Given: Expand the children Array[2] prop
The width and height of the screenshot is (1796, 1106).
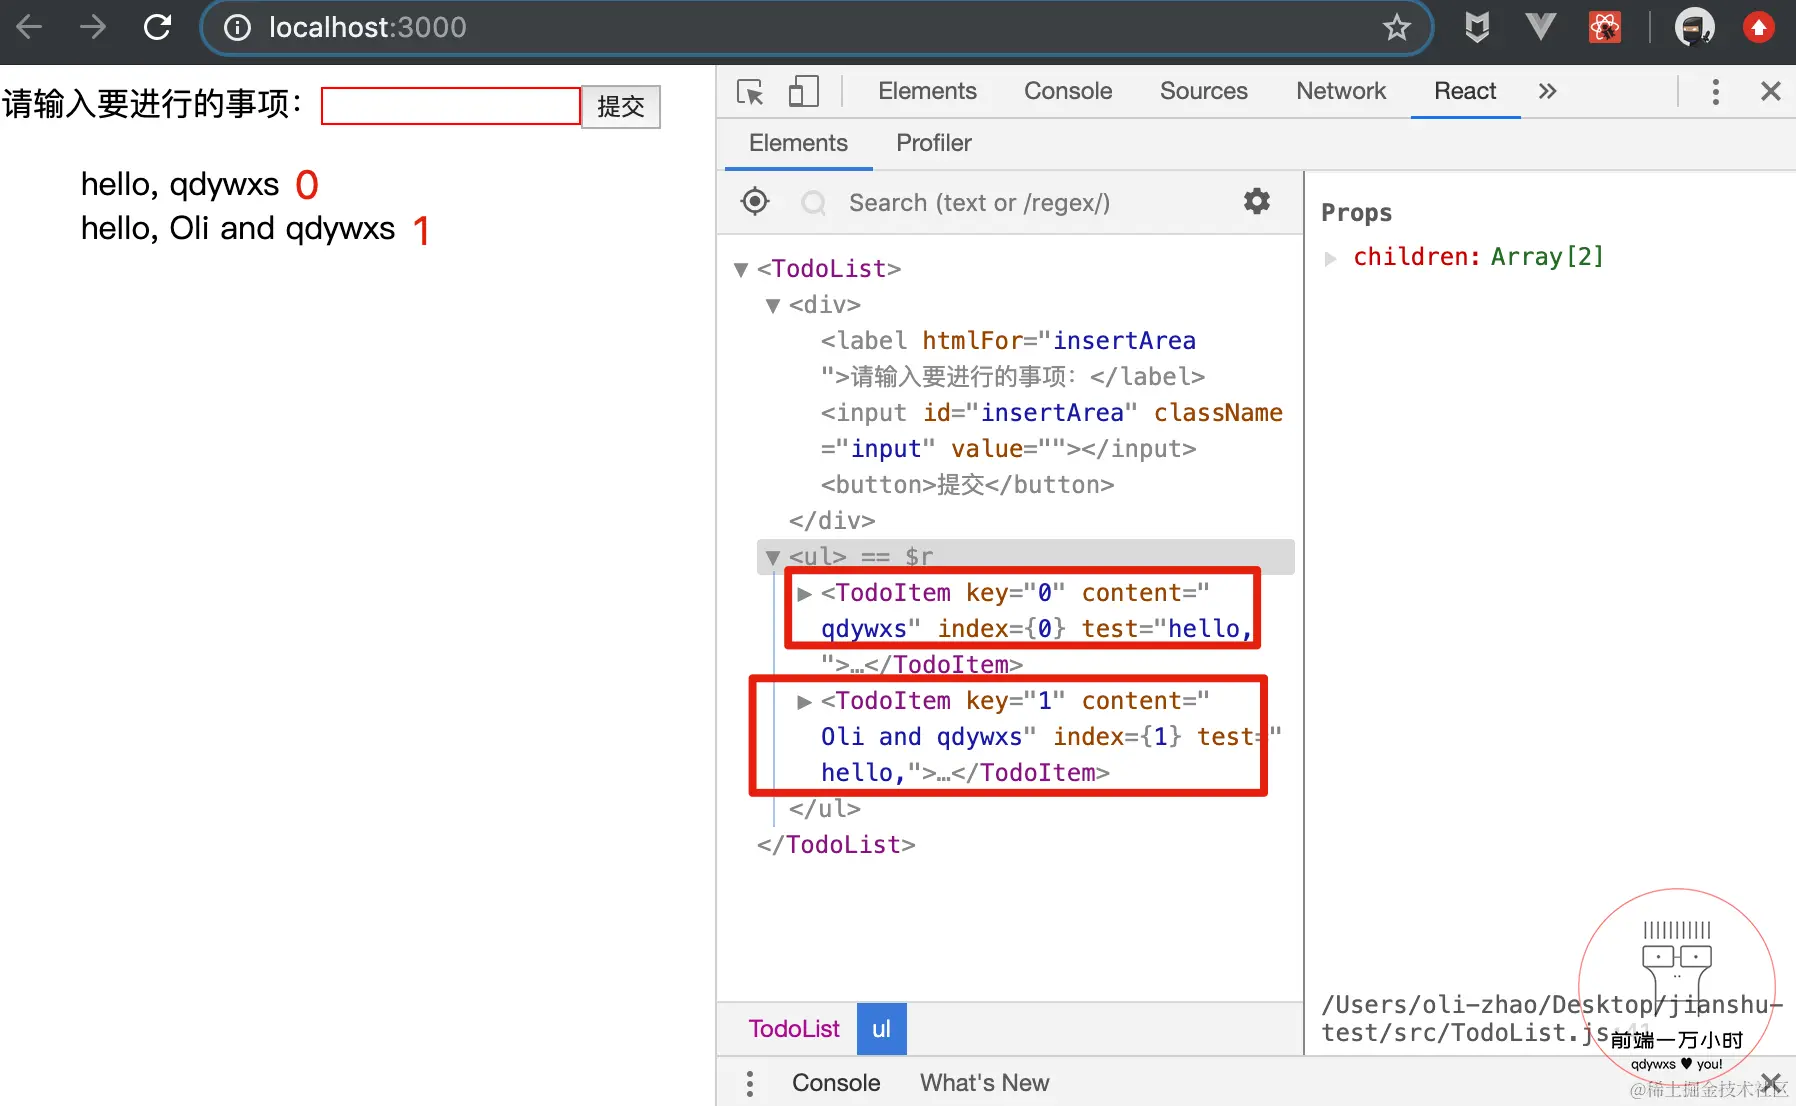Looking at the screenshot, I should 1331,258.
